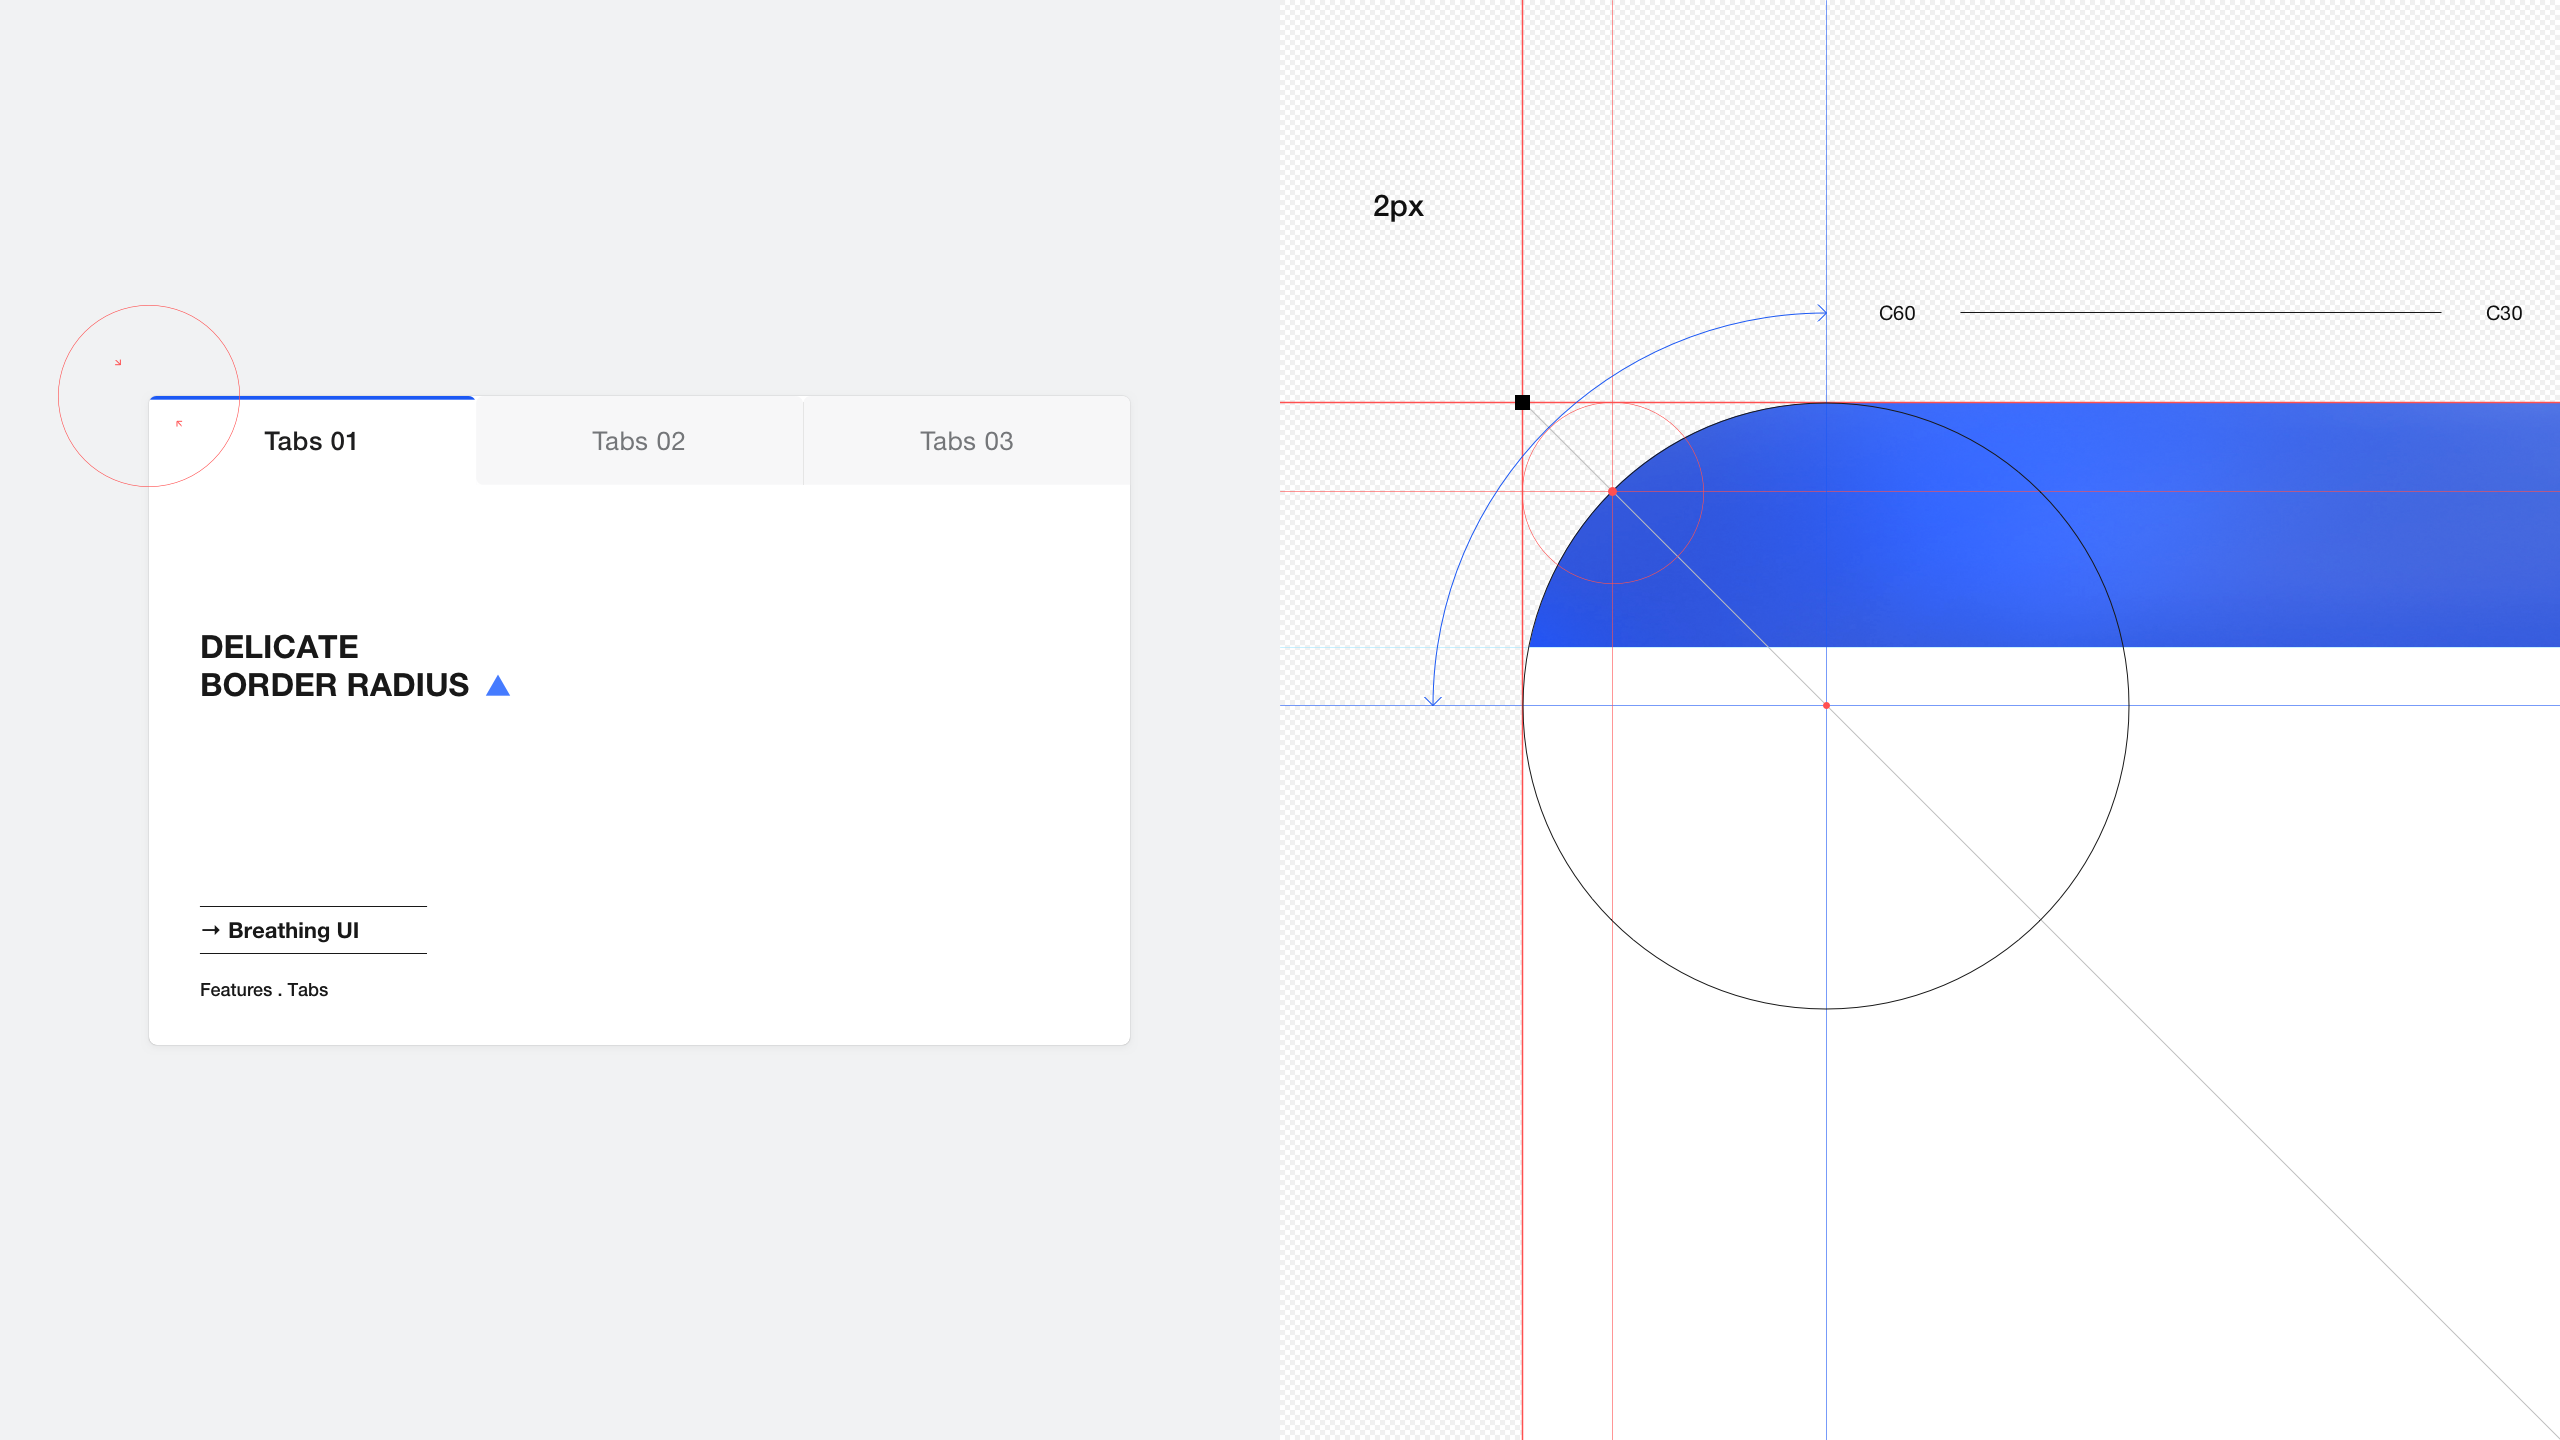Open the Tabs 03 tab
The width and height of the screenshot is (2560, 1440).
965,441
